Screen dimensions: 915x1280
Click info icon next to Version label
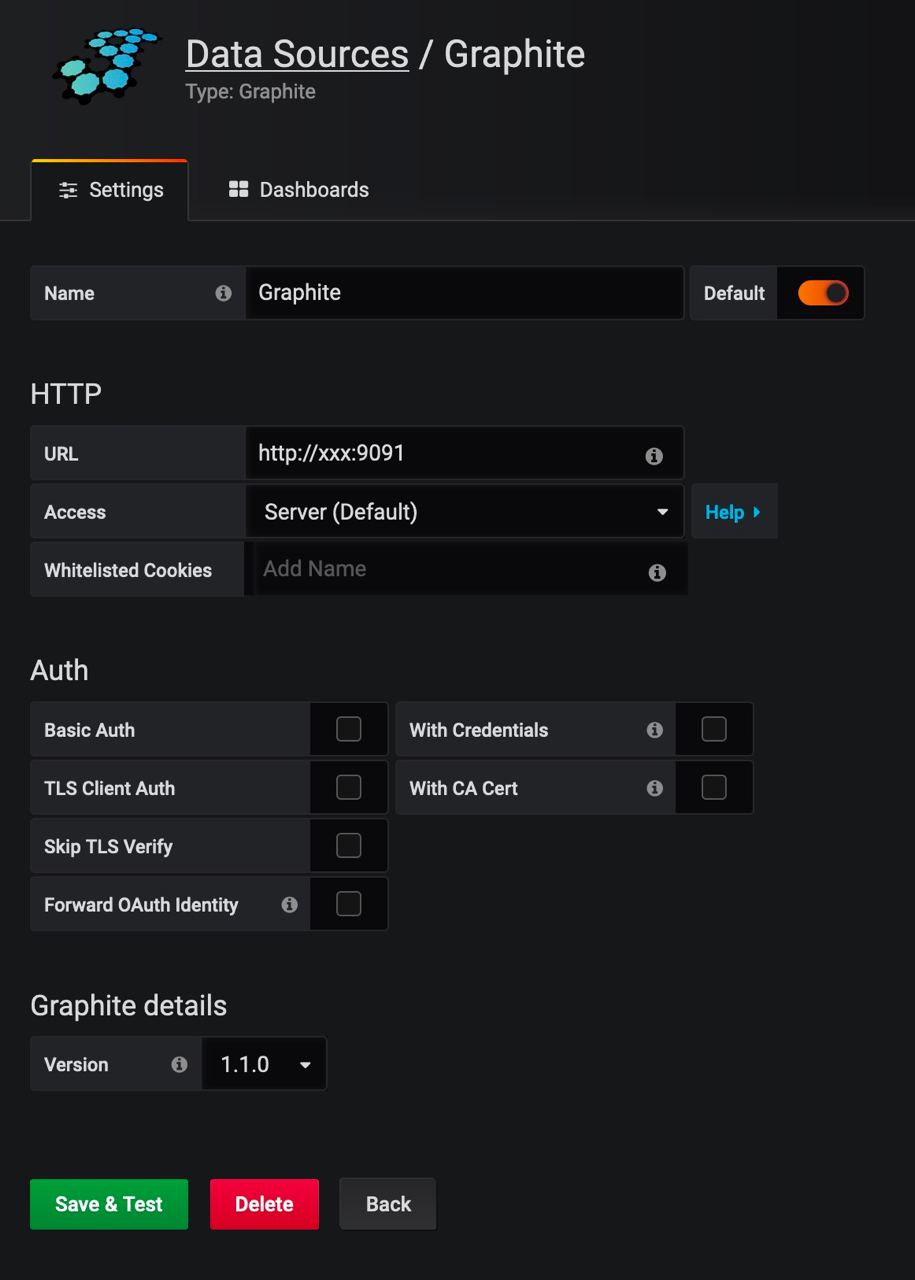[x=179, y=1064]
